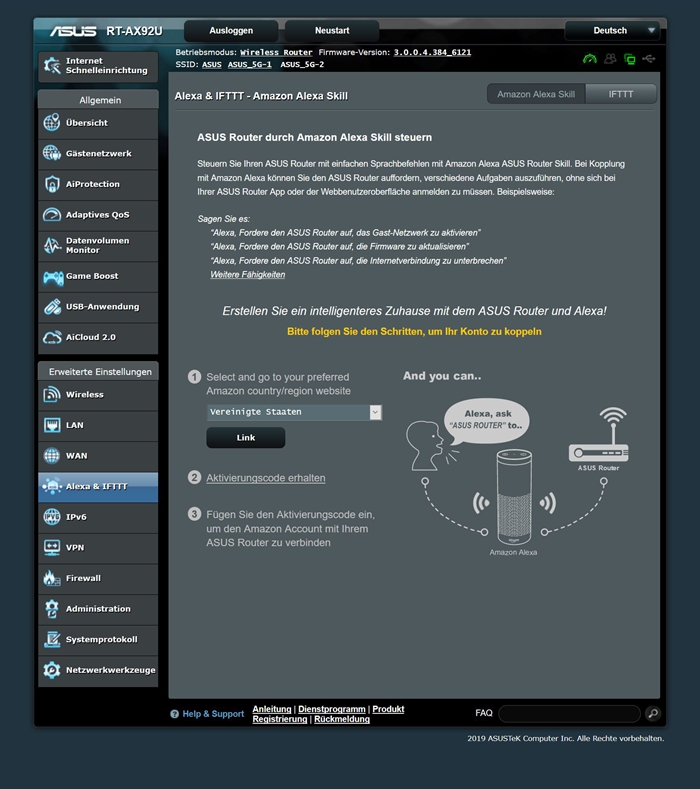The height and width of the screenshot is (789, 700).
Task: Open the Rückmeldung footer link
Action: point(342,719)
